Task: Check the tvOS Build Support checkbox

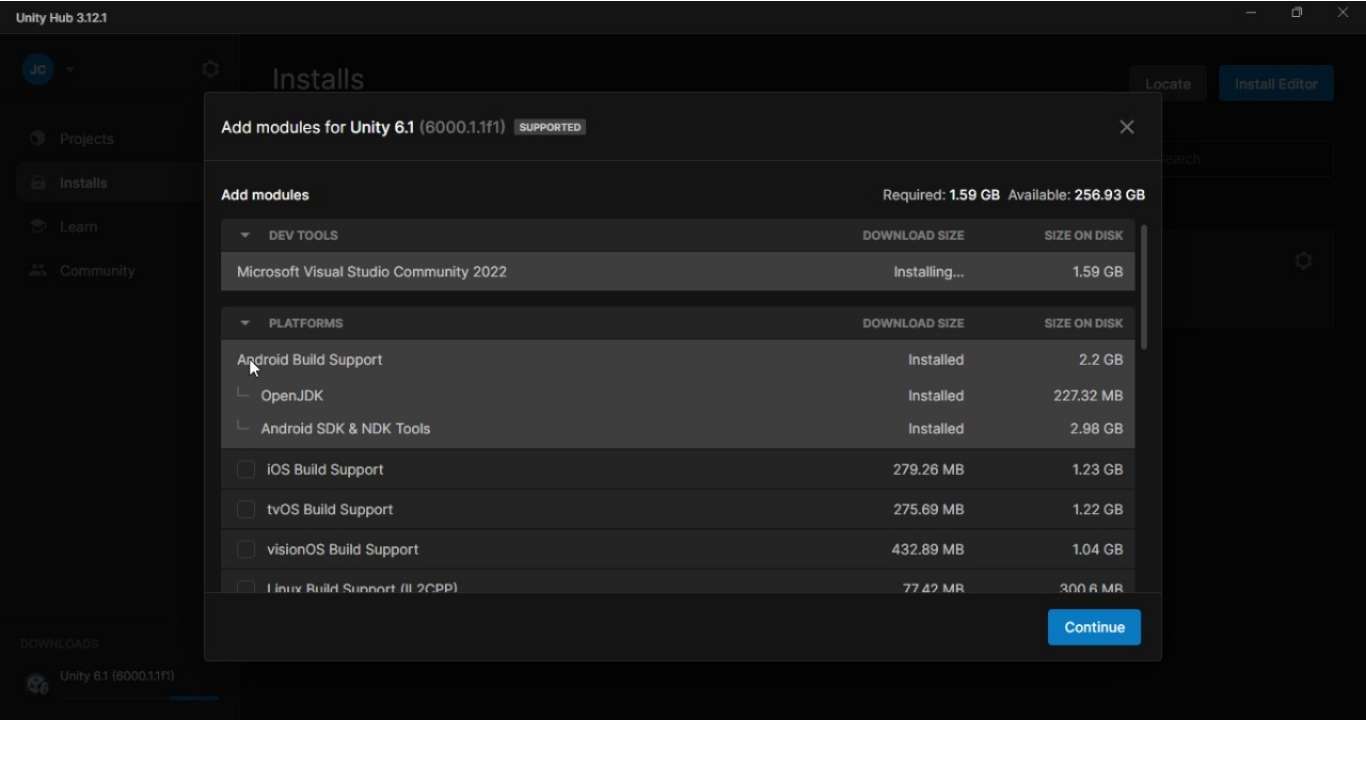Action: point(246,509)
